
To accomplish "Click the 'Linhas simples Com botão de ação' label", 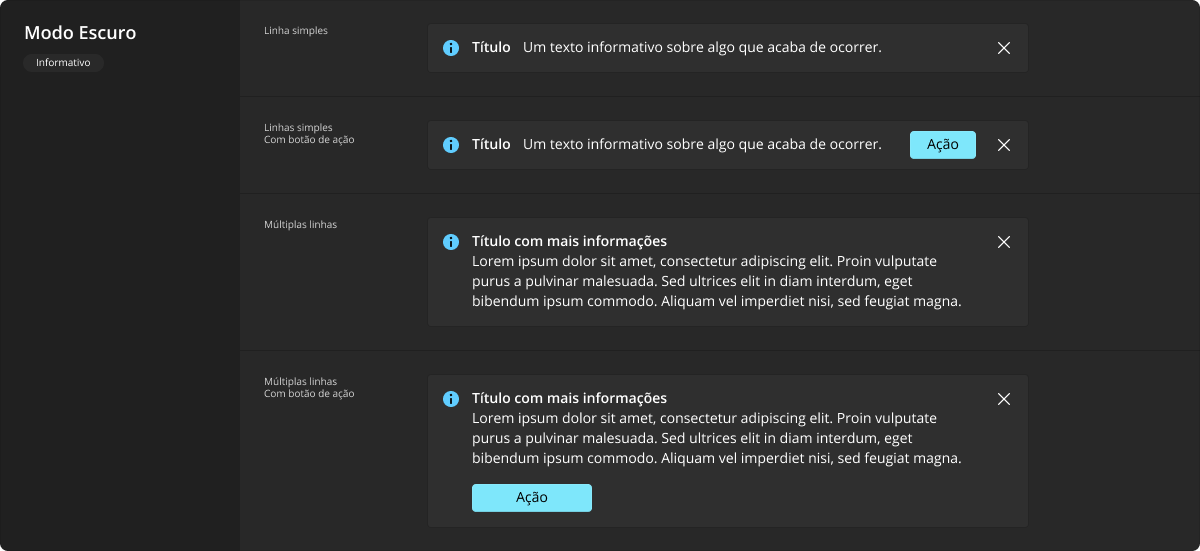I will pos(309,134).
